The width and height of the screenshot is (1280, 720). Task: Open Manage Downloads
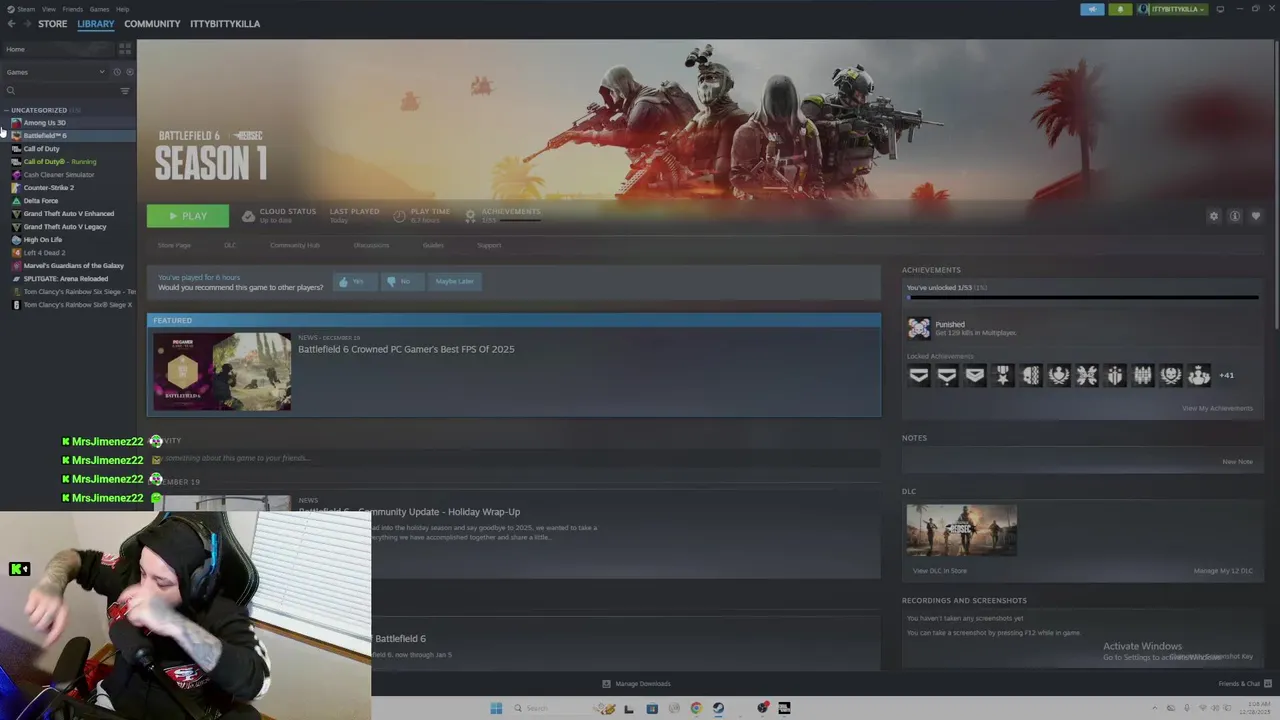(x=636, y=684)
